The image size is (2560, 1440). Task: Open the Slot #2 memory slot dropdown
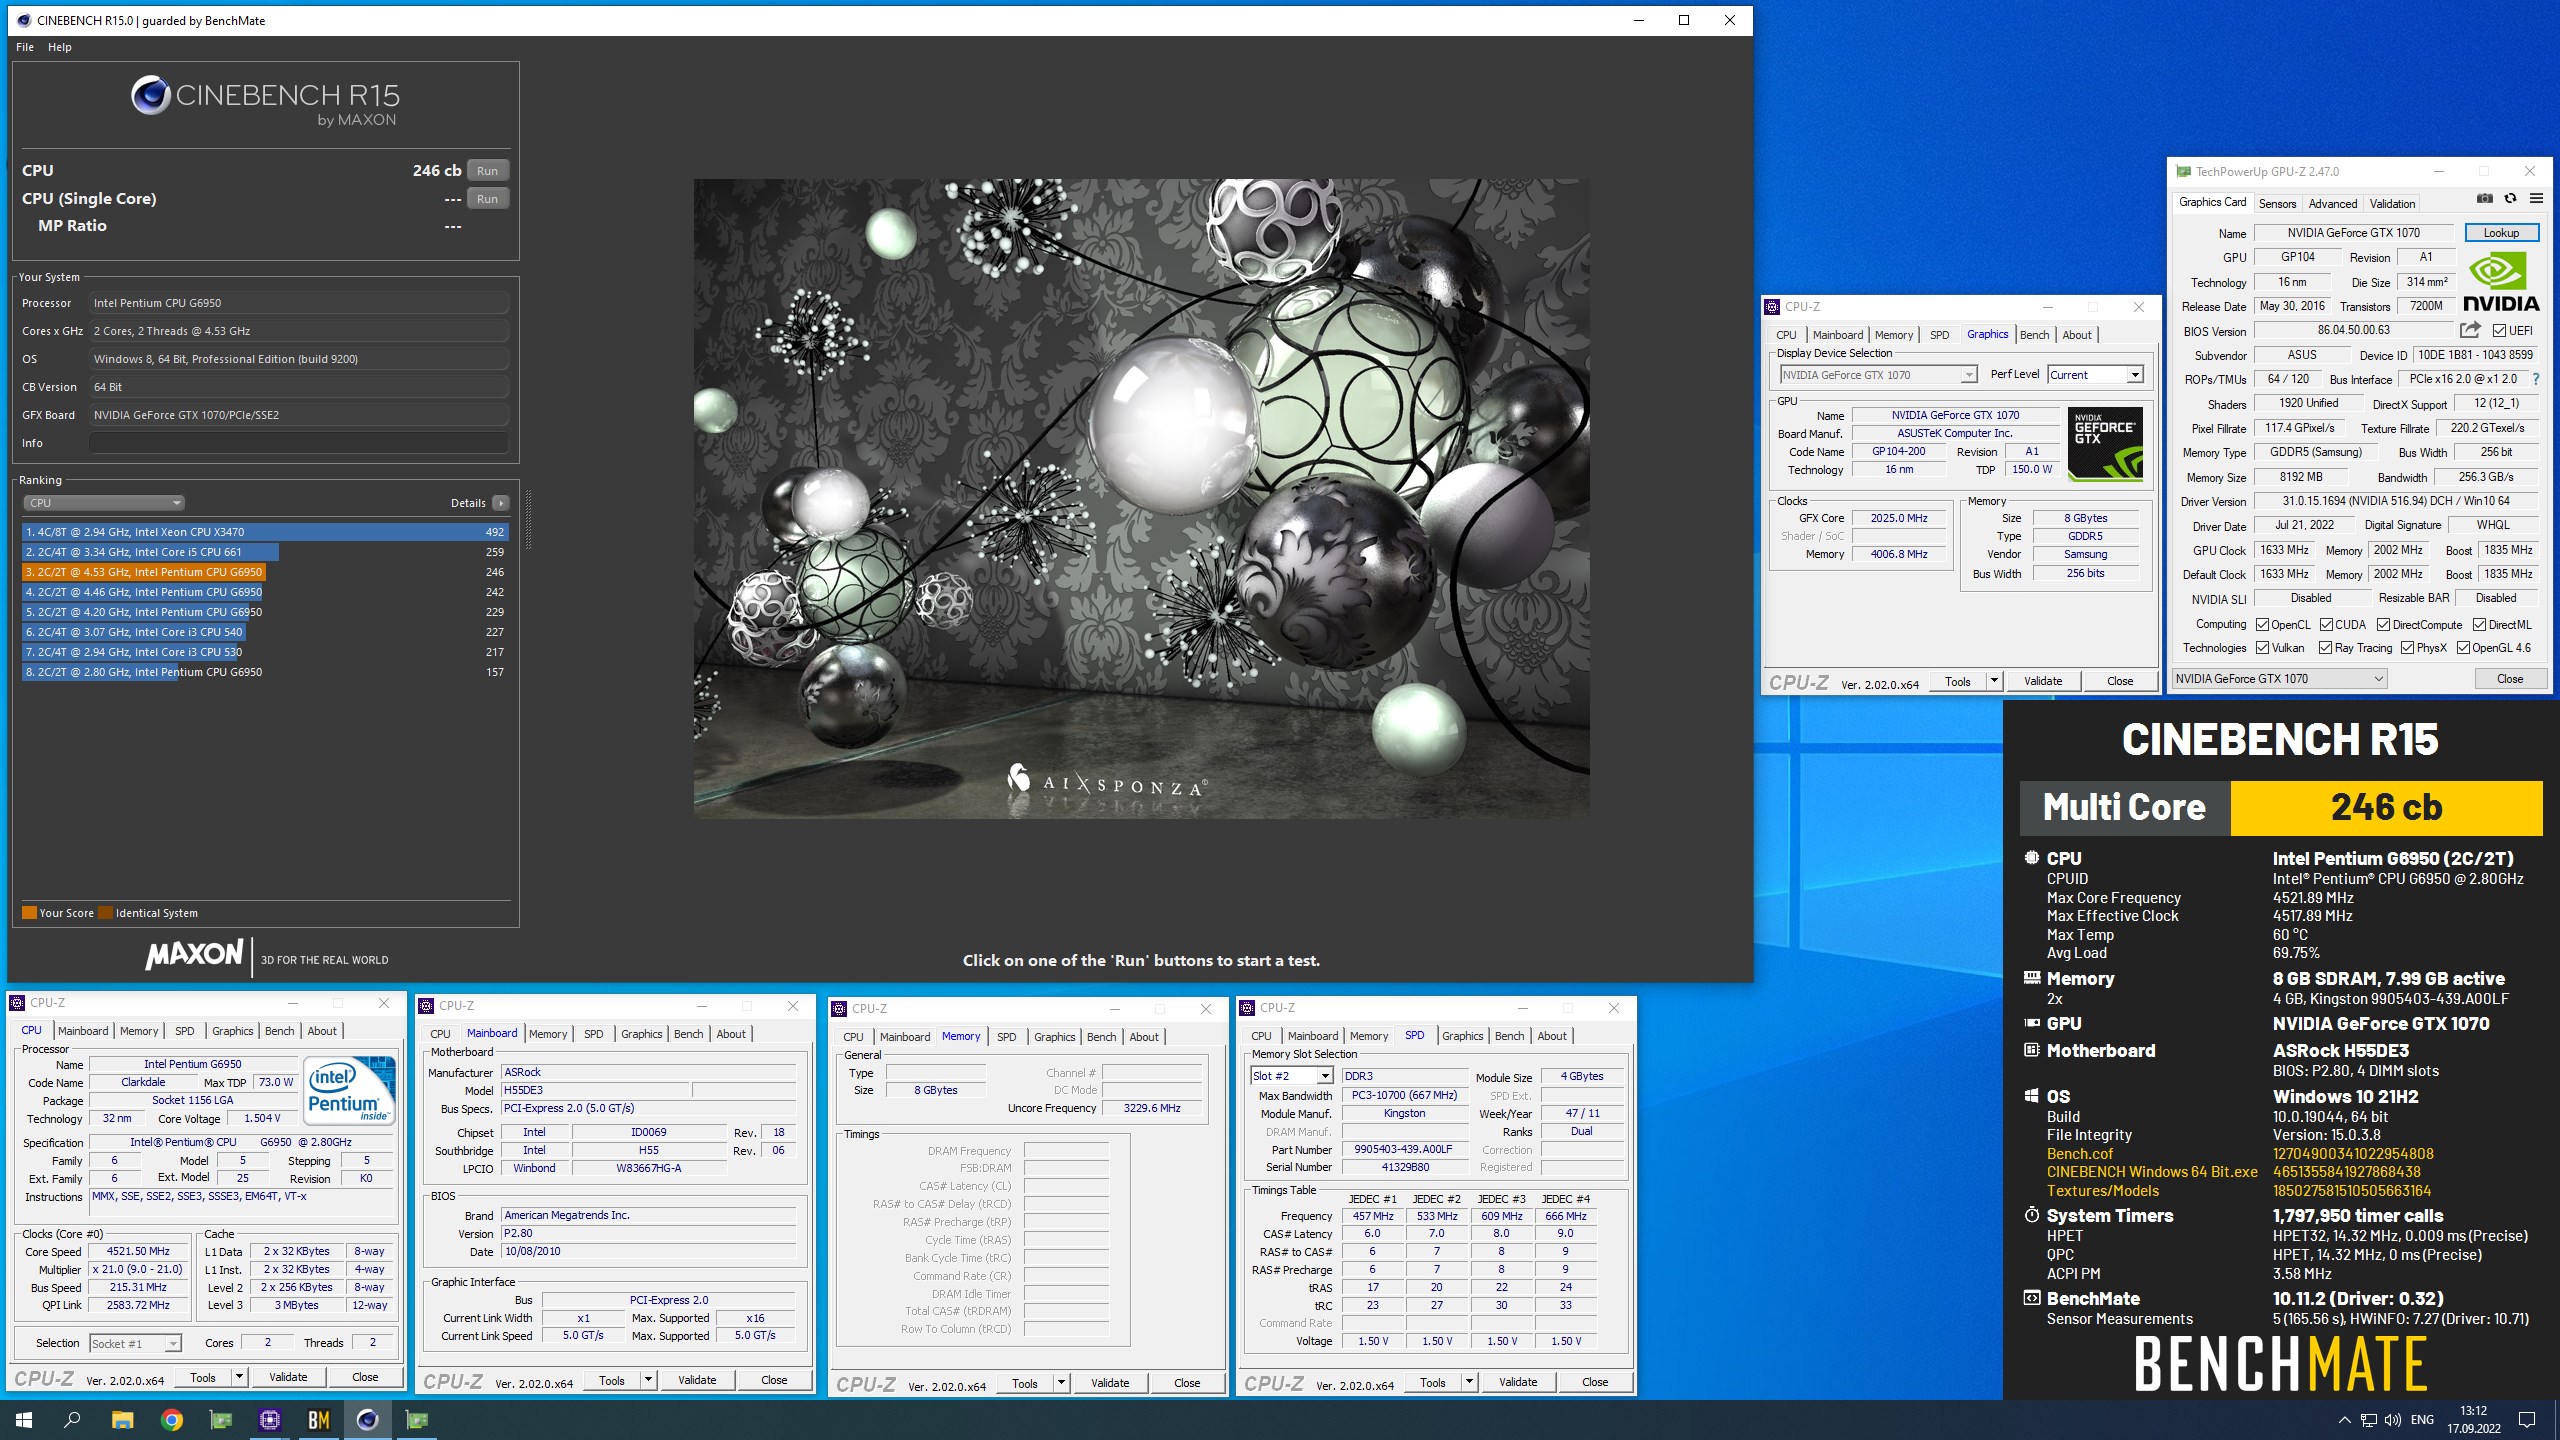point(1291,1076)
